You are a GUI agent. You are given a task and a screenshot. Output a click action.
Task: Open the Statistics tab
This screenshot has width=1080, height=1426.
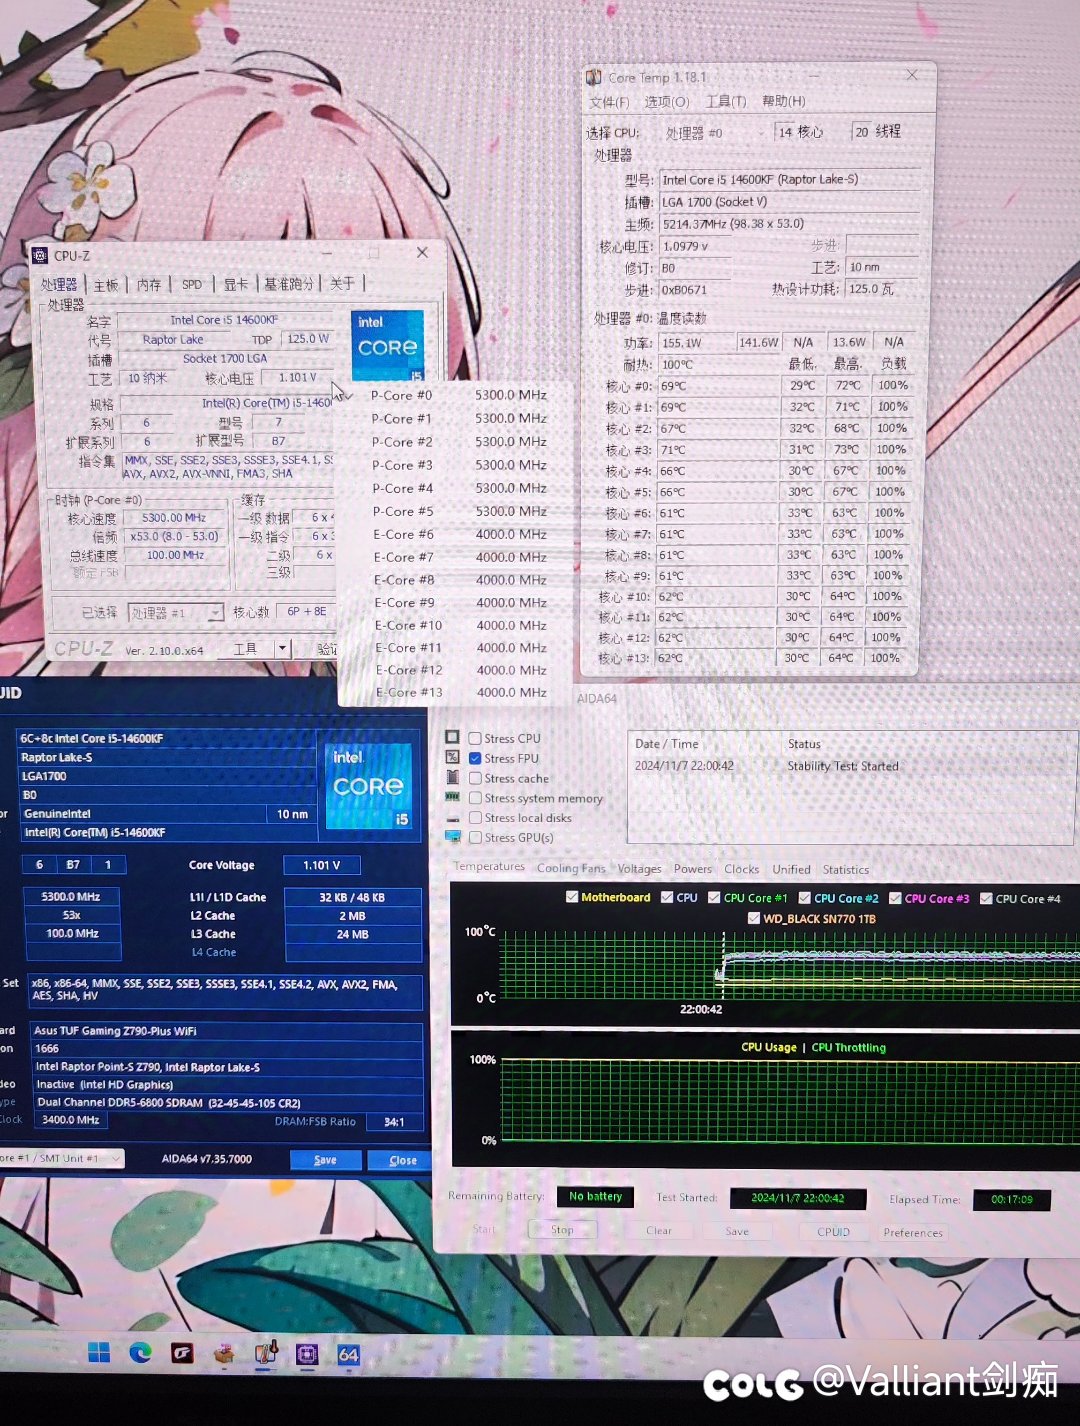846,870
